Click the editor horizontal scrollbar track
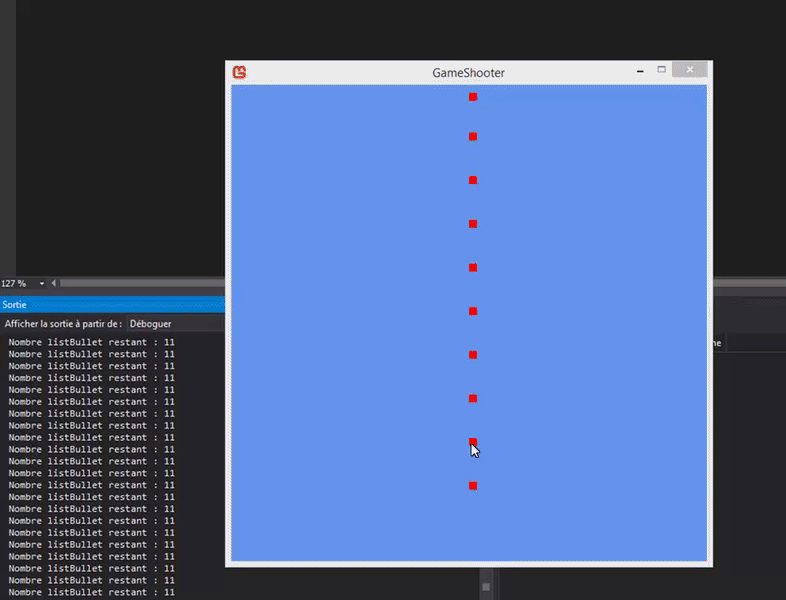Screen dimensions: 786x600 click(142, 284)
